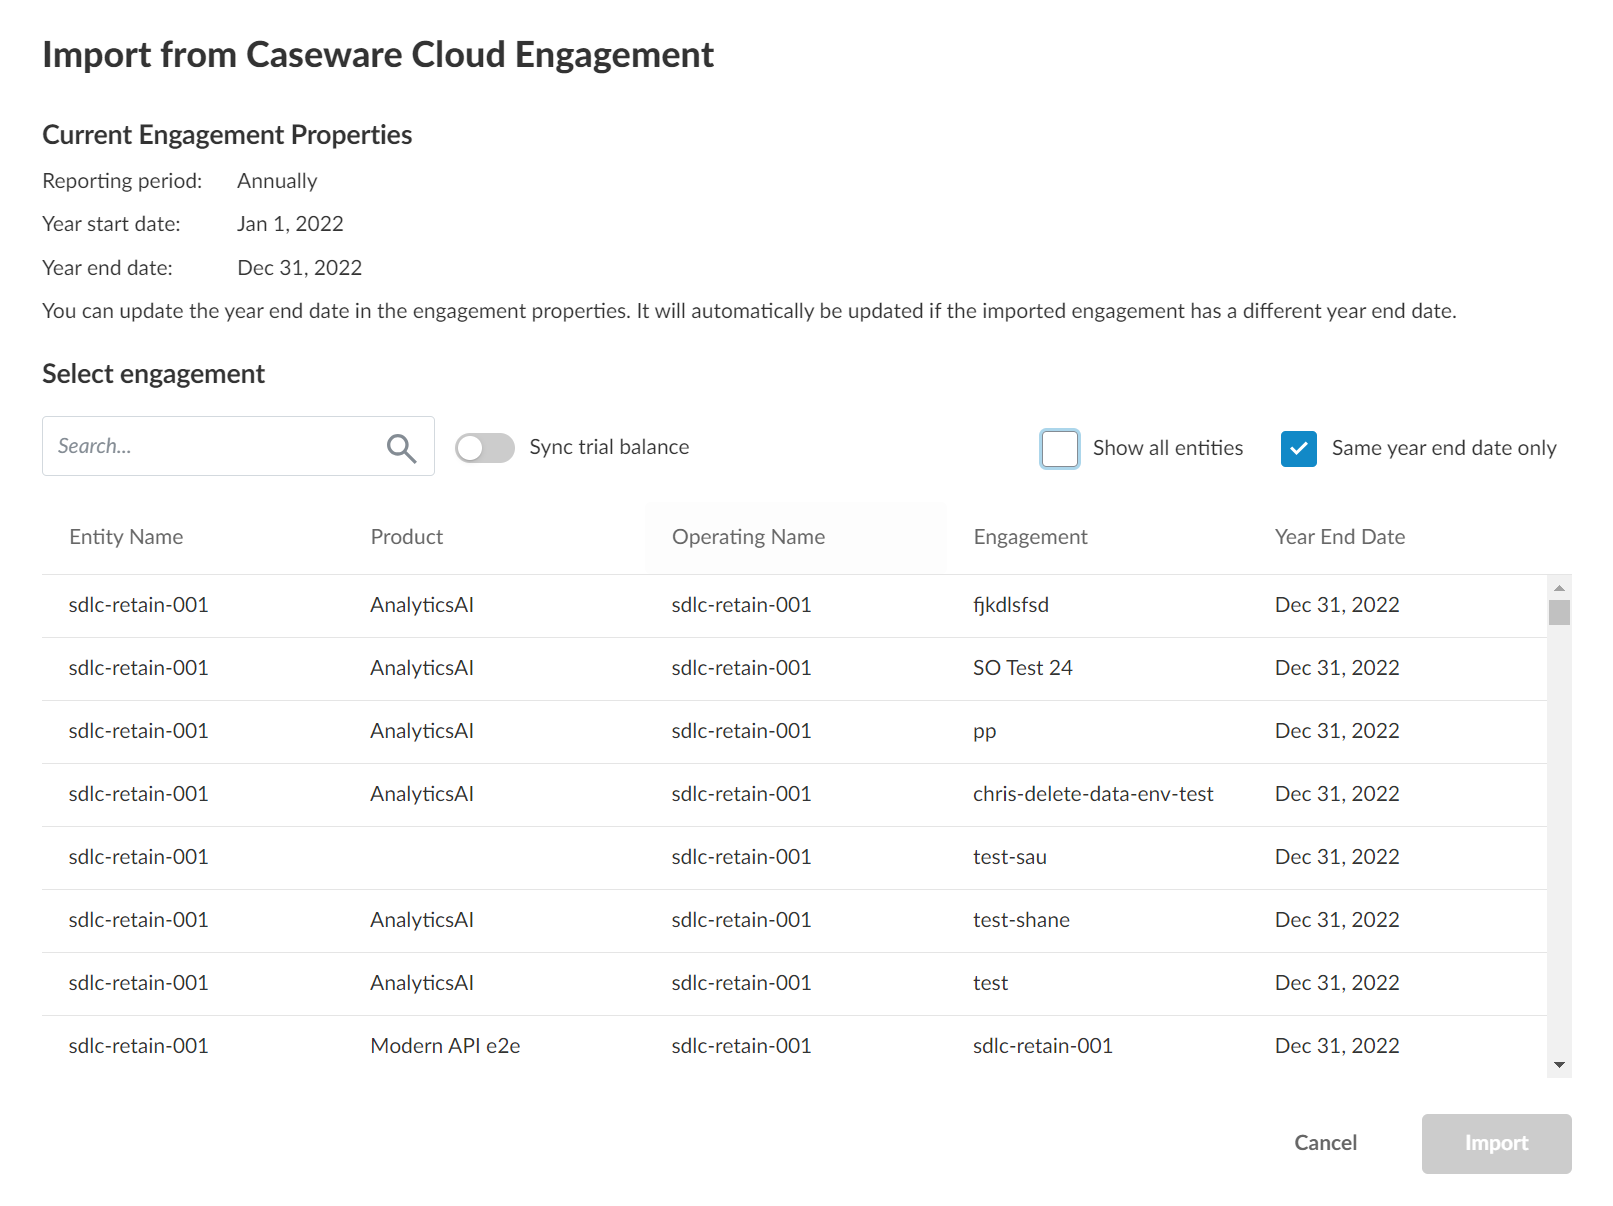Click the scrollbar down arrow

tap(1559, 1066)
